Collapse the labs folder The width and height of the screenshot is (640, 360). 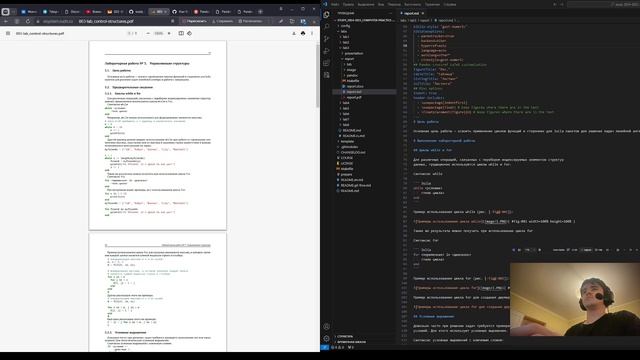coord(344,31)
